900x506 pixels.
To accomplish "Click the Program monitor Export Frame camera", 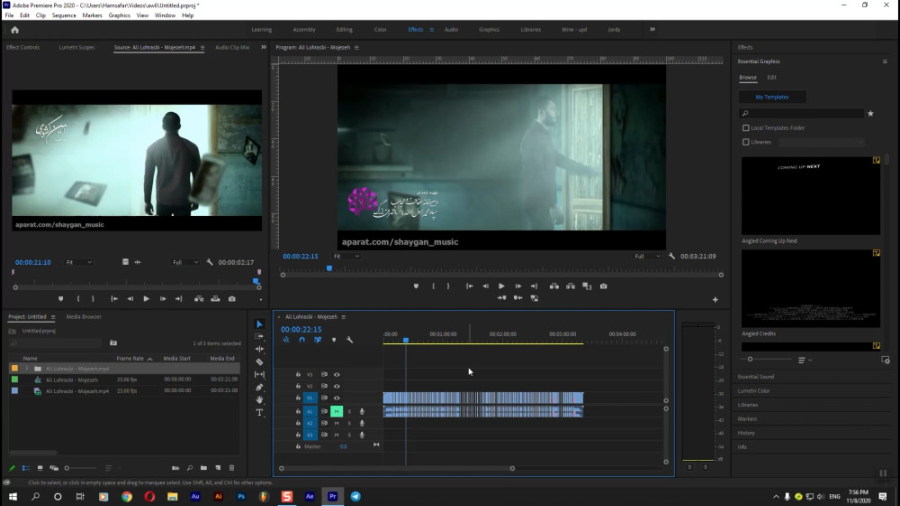I will (603, 286).
